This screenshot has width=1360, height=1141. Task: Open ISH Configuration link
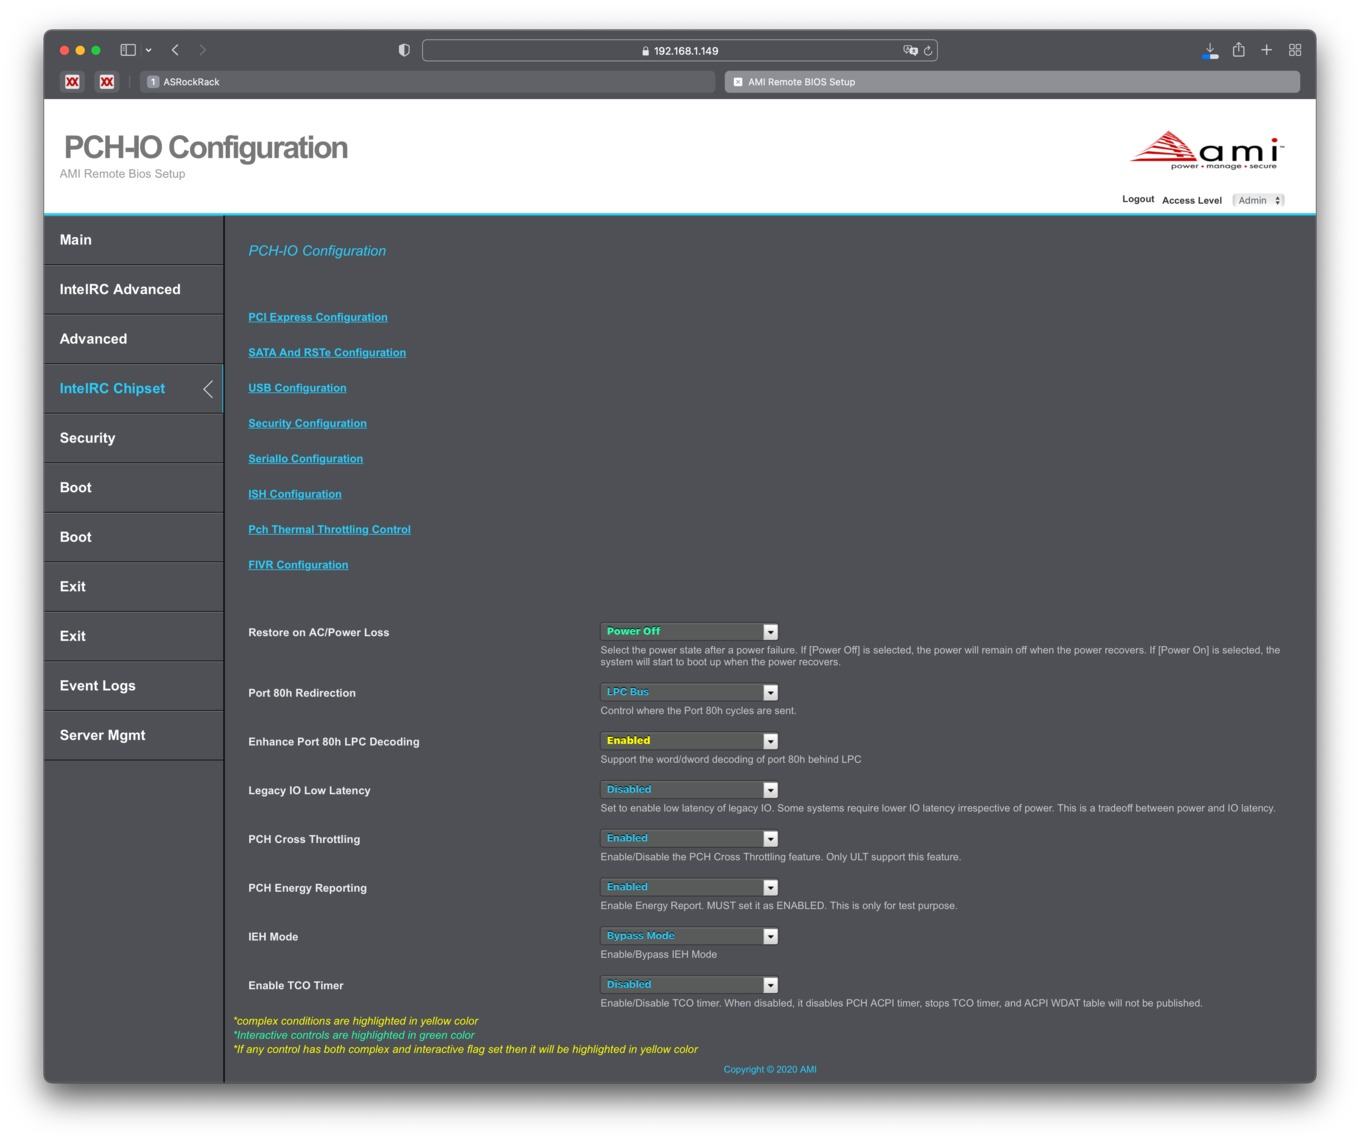point(295,494)
